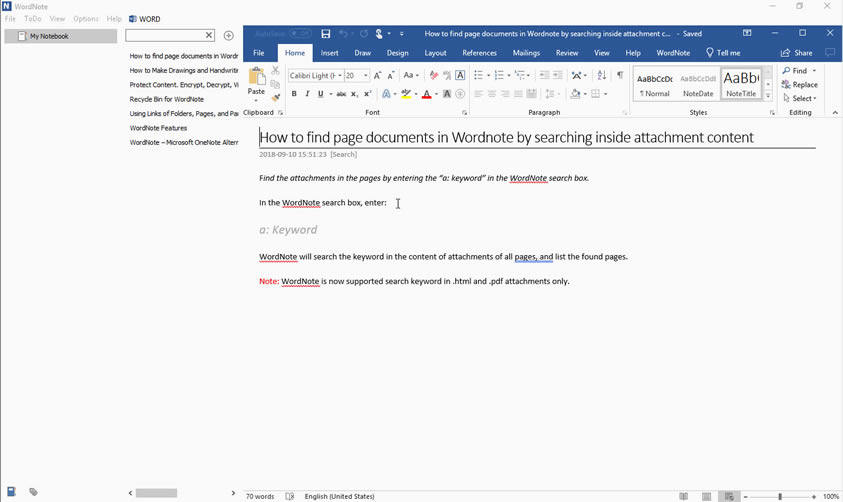Screen dimensions: 843x502
Task: Open the WordNote Features page
Action: pos(159,128)
